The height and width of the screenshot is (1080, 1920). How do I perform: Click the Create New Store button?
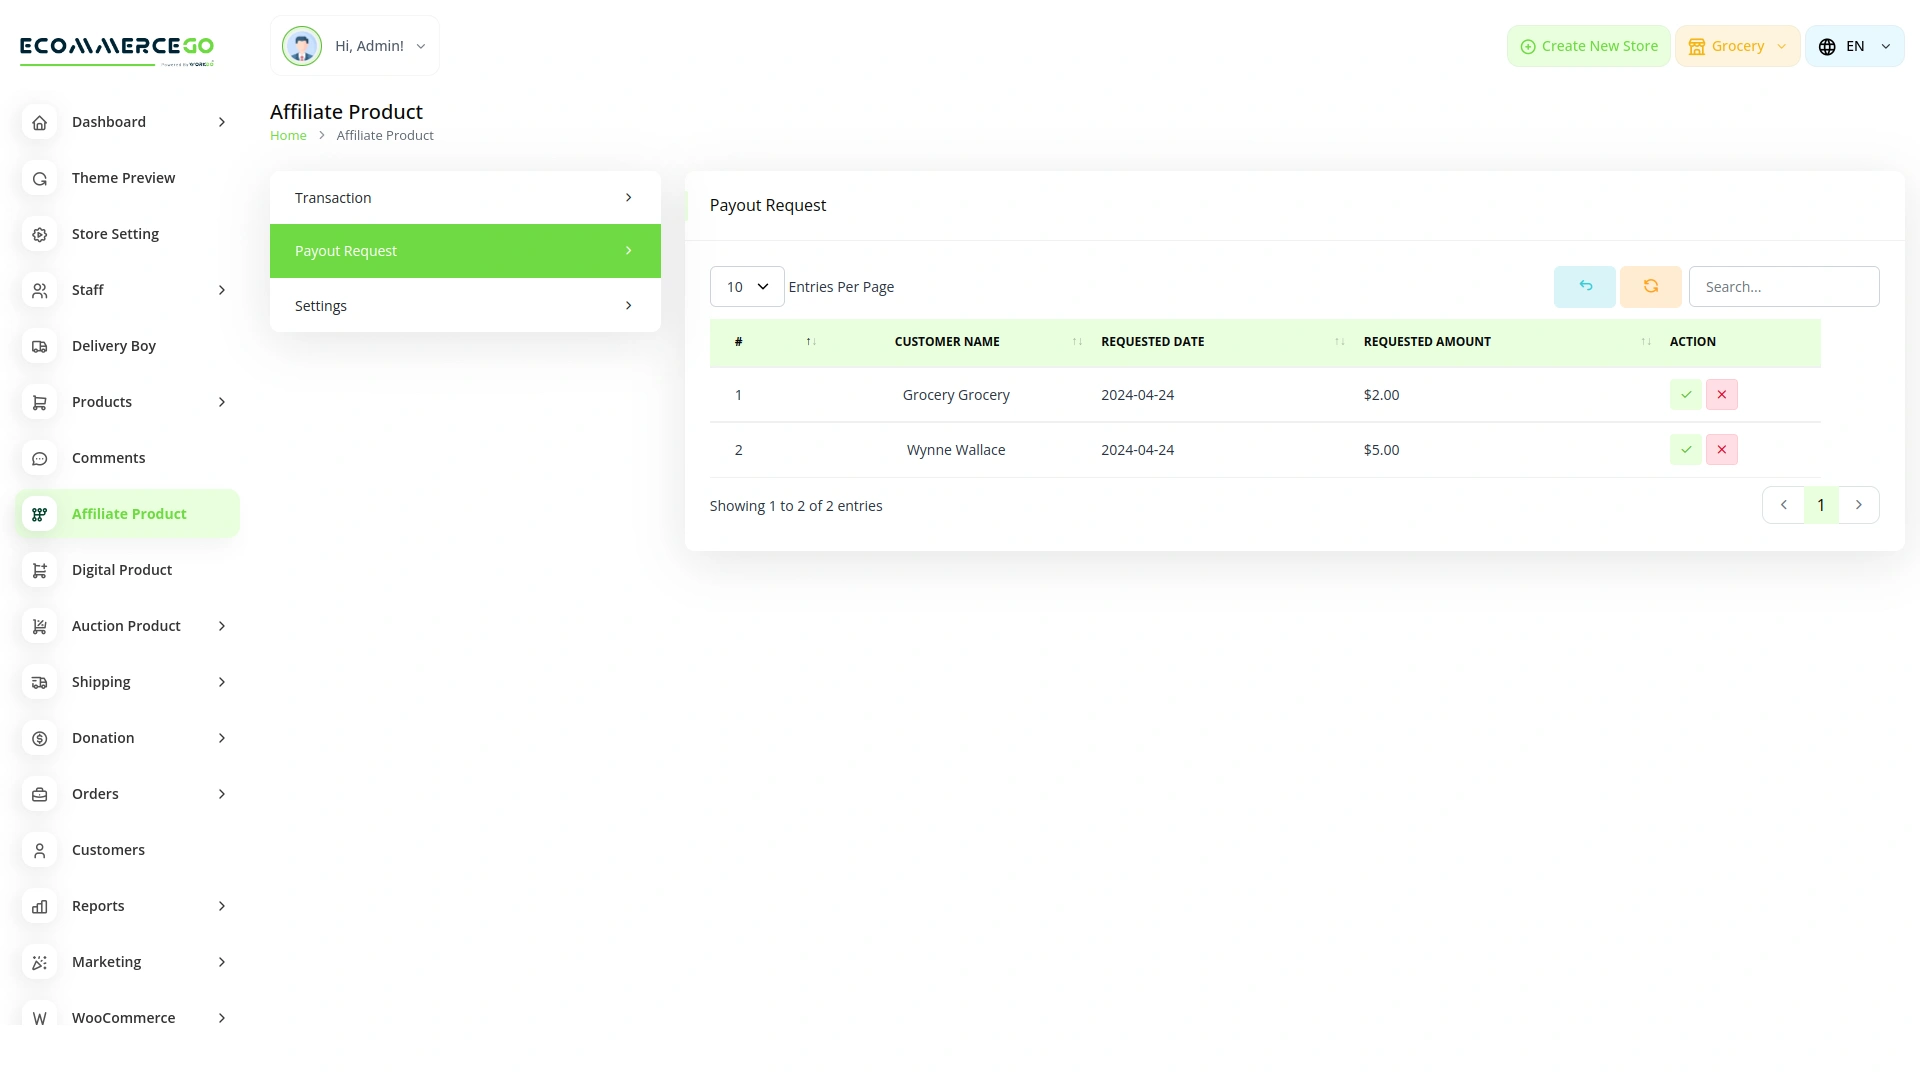pyautogui.click(x=1588, y=46)
